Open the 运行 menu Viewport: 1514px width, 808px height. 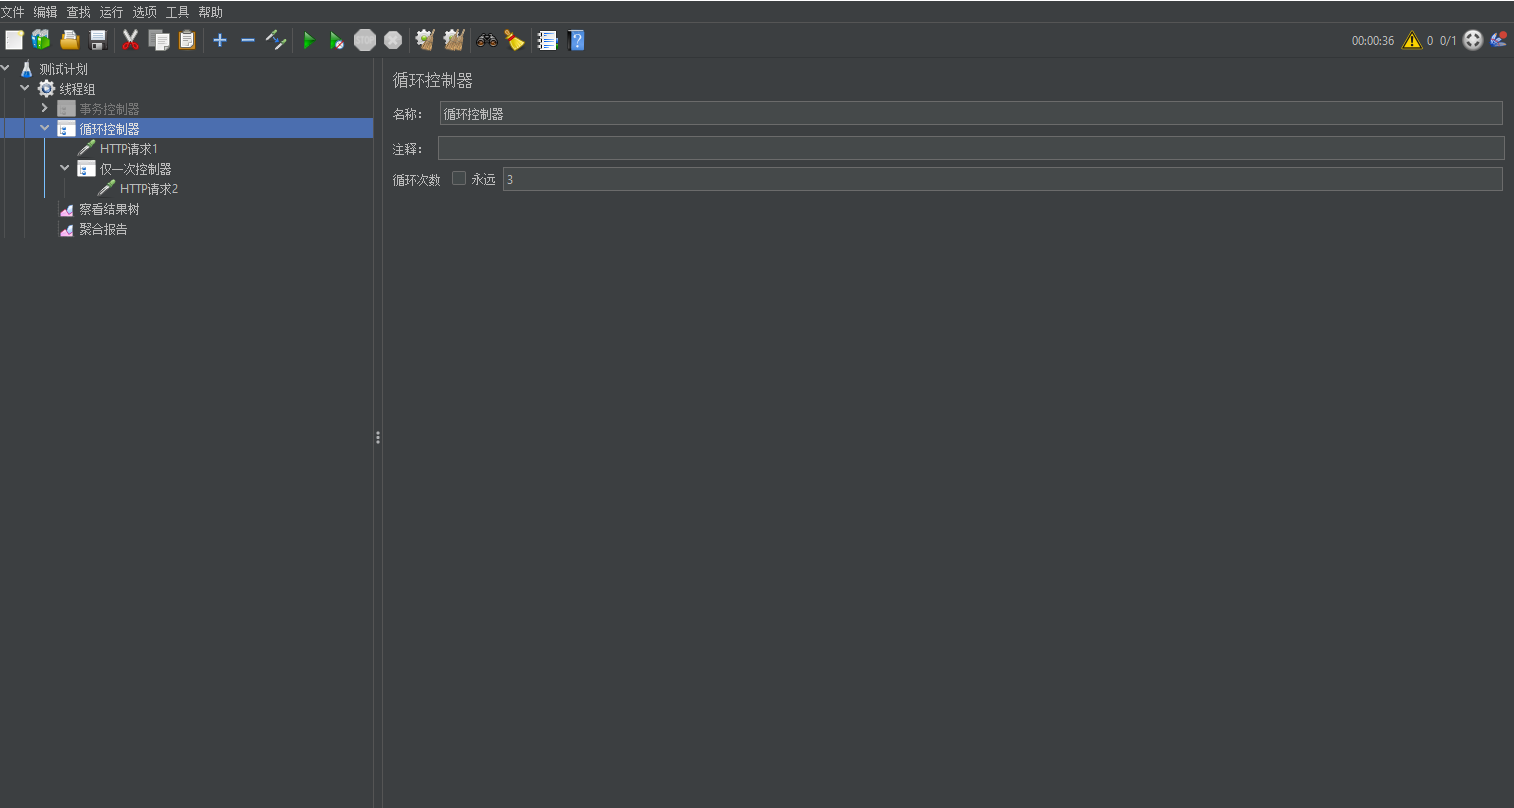tap(111, 12)
